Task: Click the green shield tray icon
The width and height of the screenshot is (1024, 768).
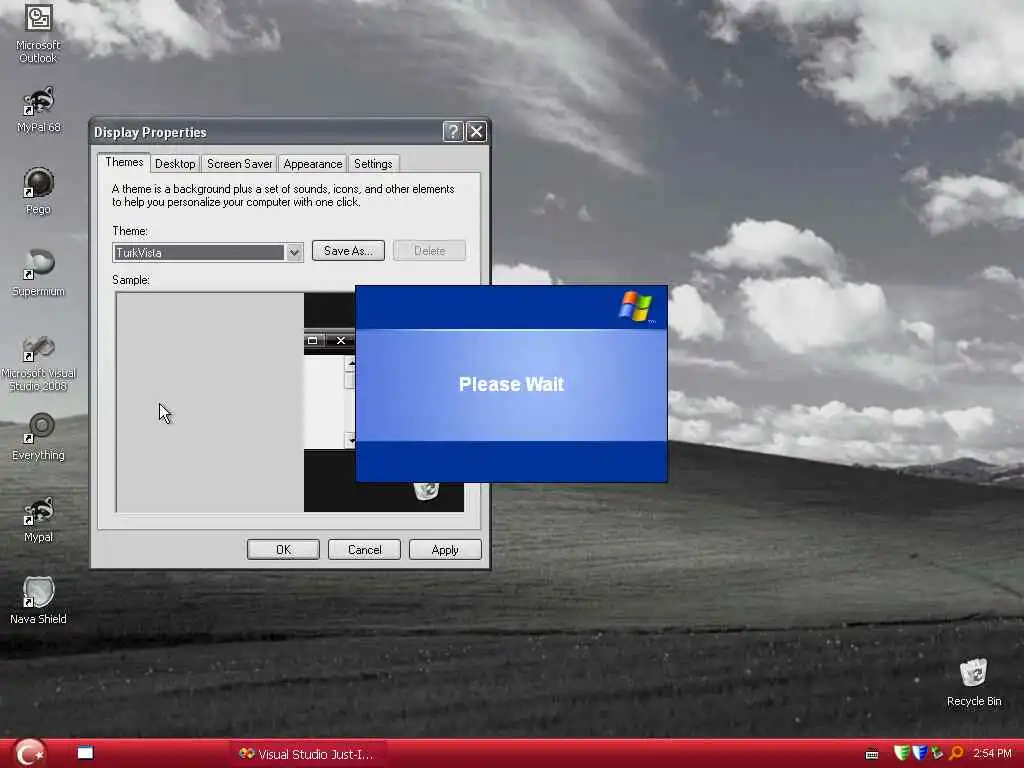Action: point(901,753)
